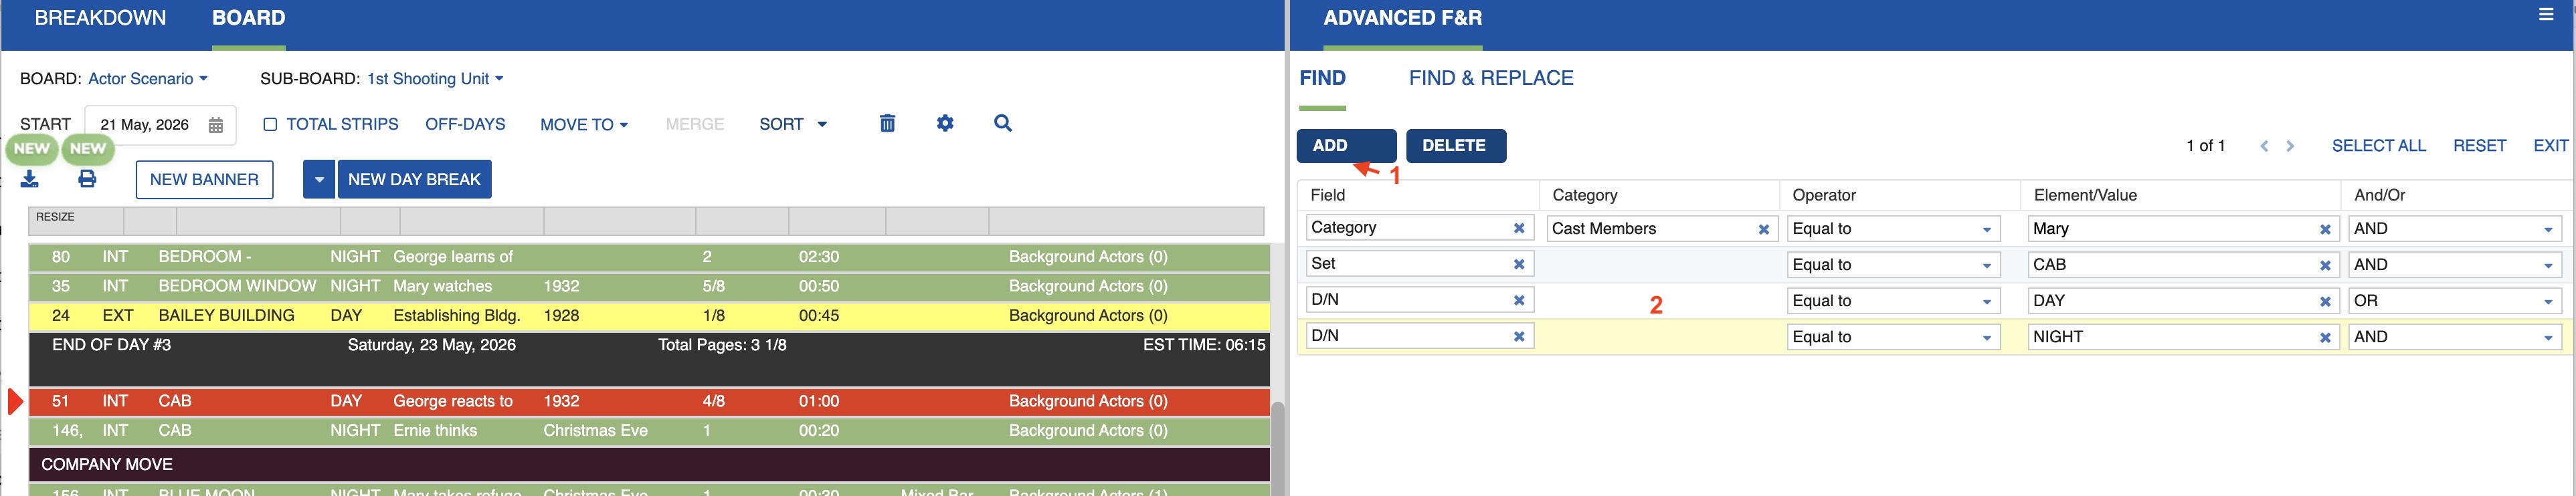Image resolution: width=2576 pixels, height=496 pixels.
Task: Click the Select All link
Action: click(x=2378, y=146)
